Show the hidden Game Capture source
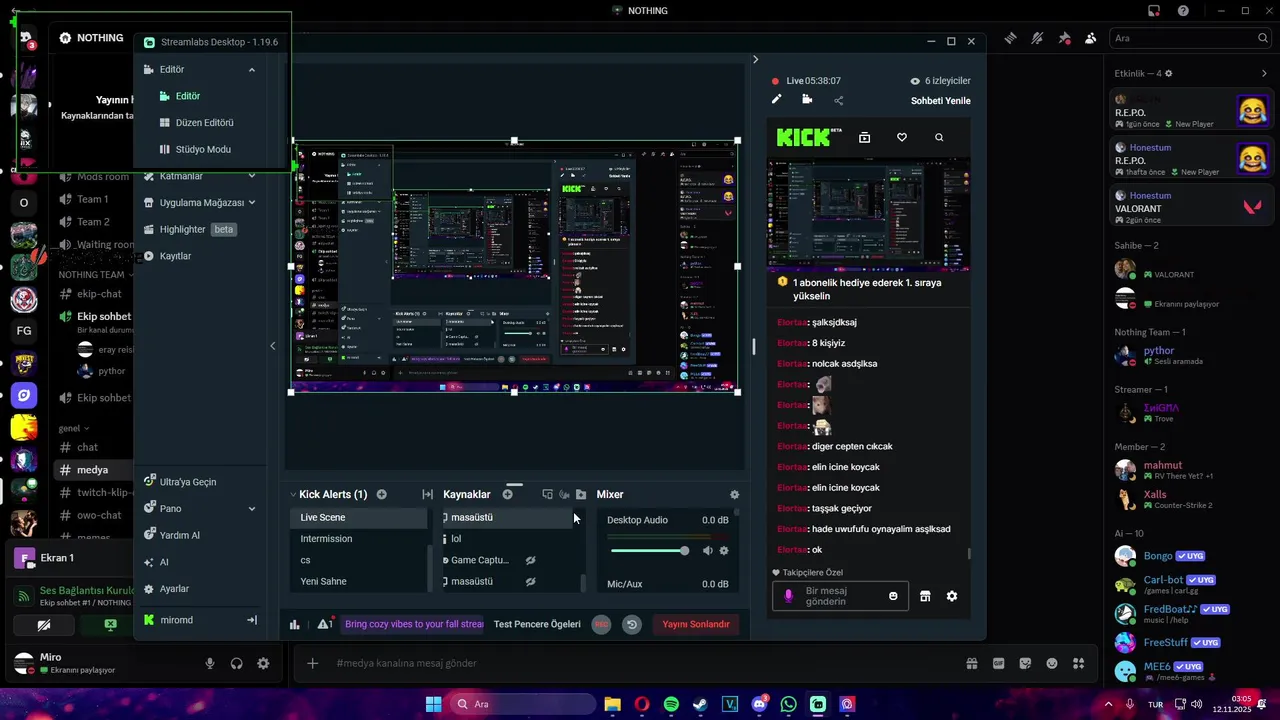Image resolution: width=1280 pixels, height=720 pixels. pos(531,560)
